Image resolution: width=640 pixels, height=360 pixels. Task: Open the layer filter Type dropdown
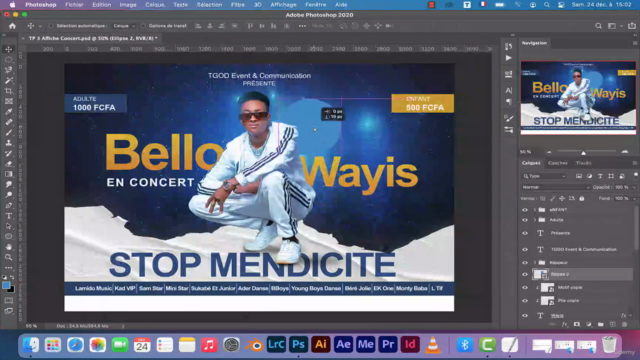[544, 176]
